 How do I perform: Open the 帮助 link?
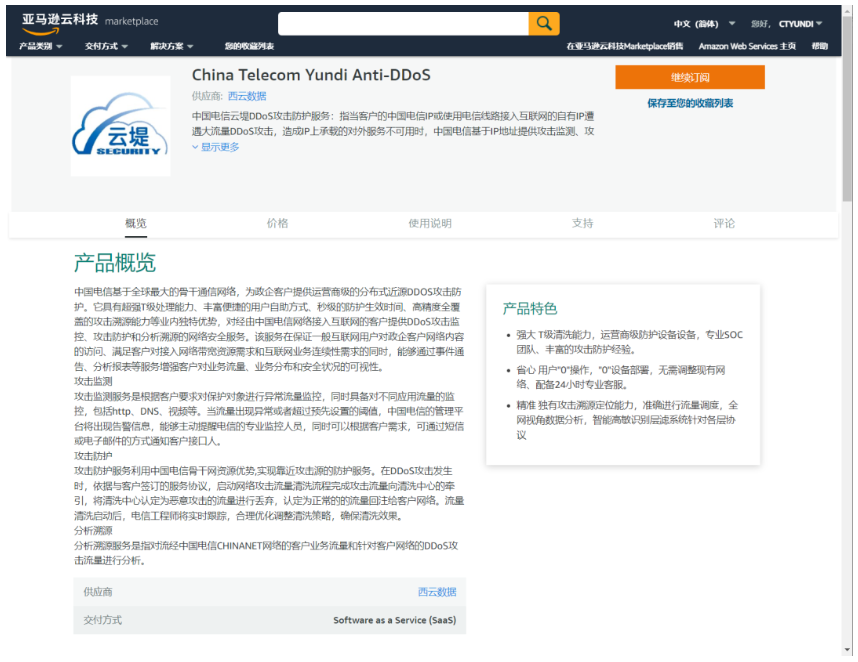pos(819,46)
